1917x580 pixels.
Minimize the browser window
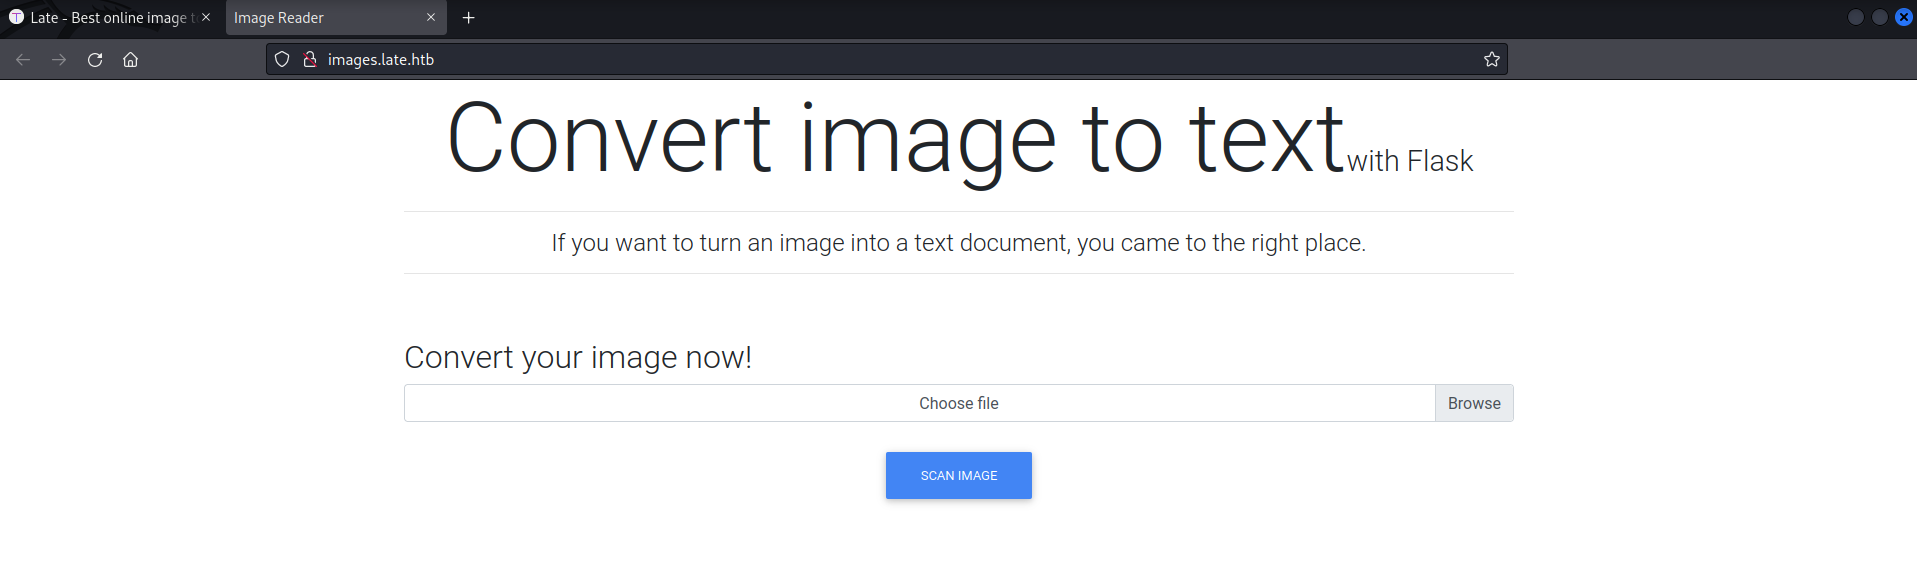1855,17
